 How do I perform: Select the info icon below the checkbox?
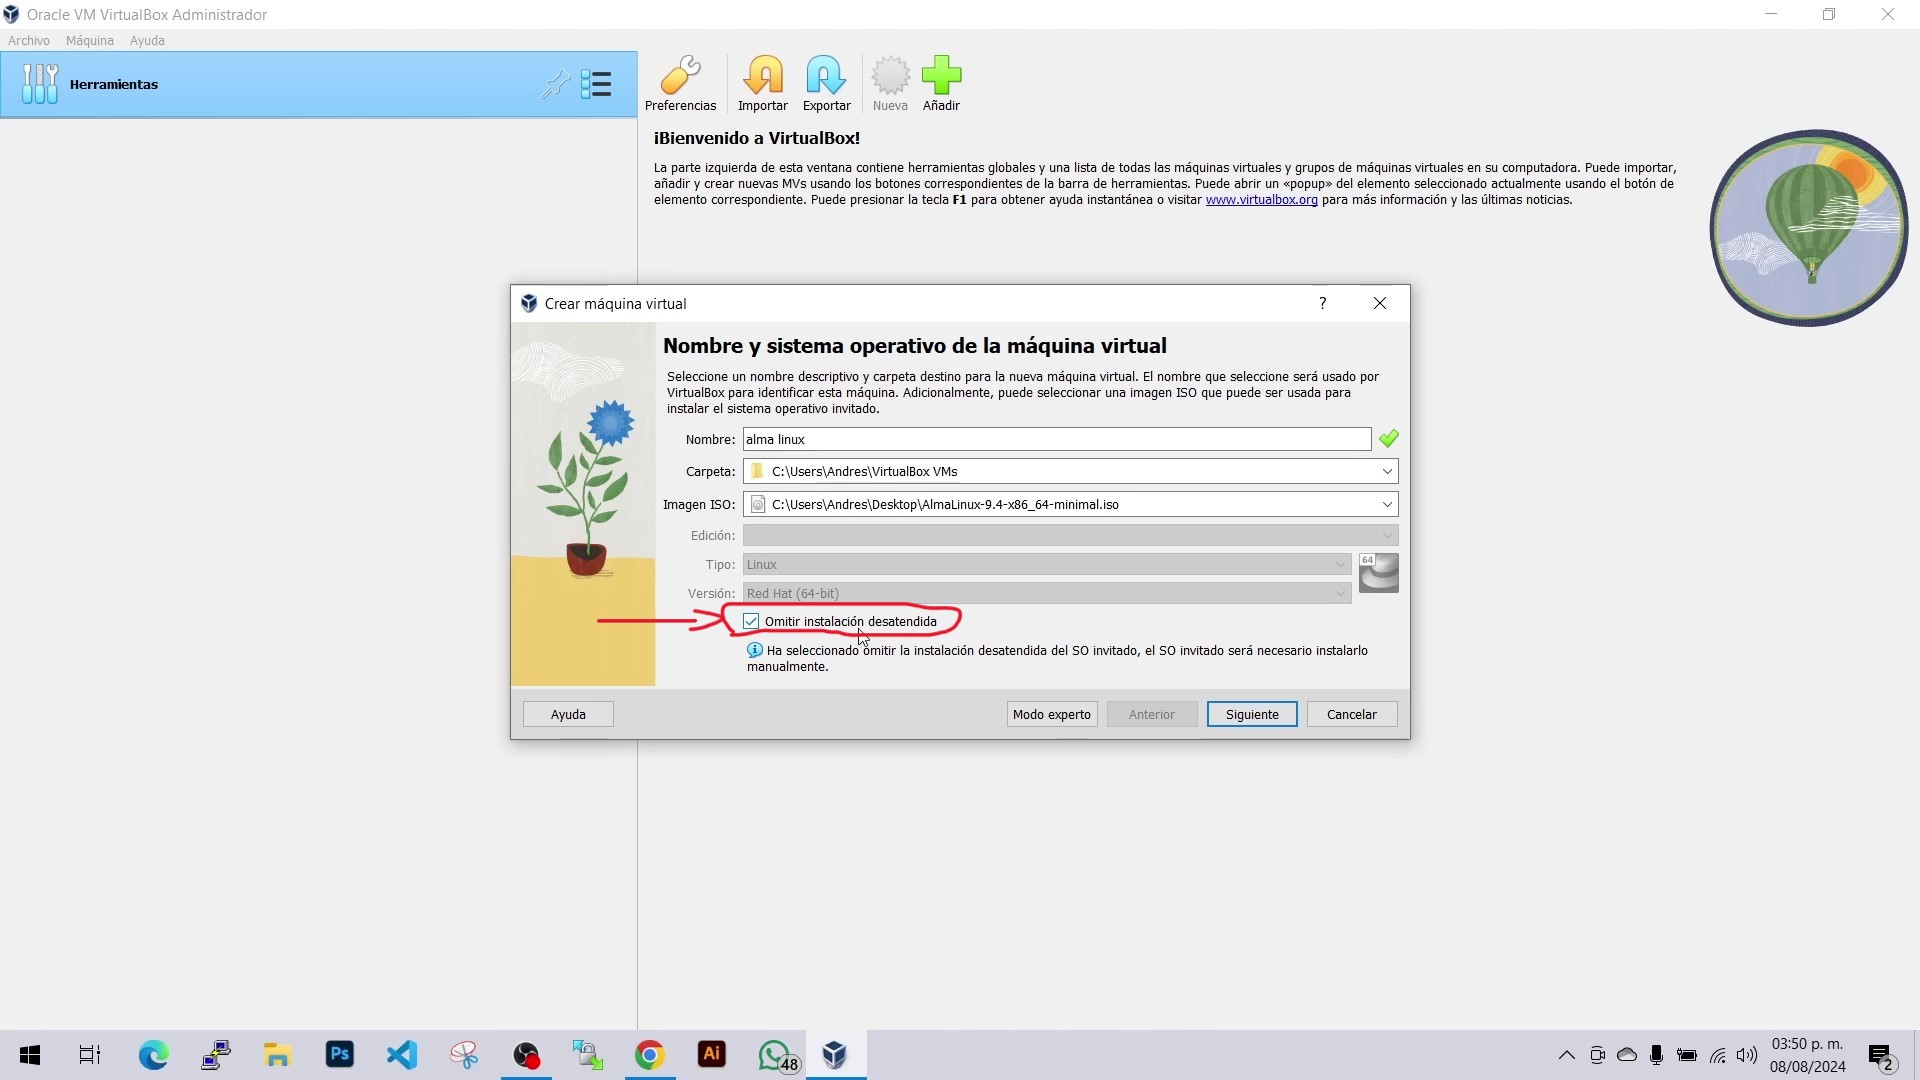(x=755, y=650)
